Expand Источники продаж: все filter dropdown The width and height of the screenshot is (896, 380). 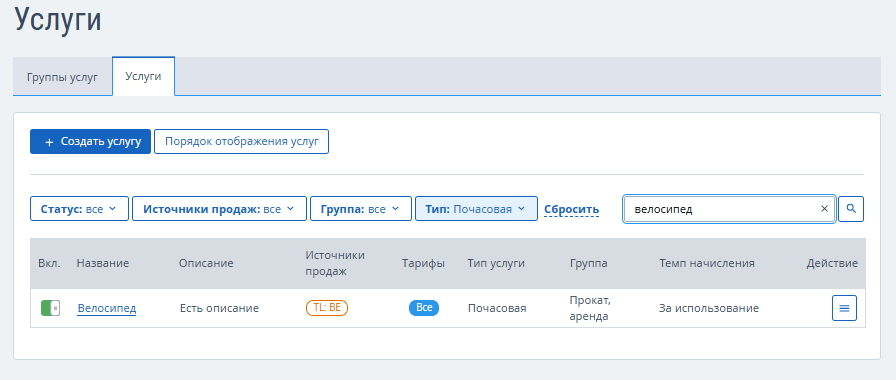[219, 209]
